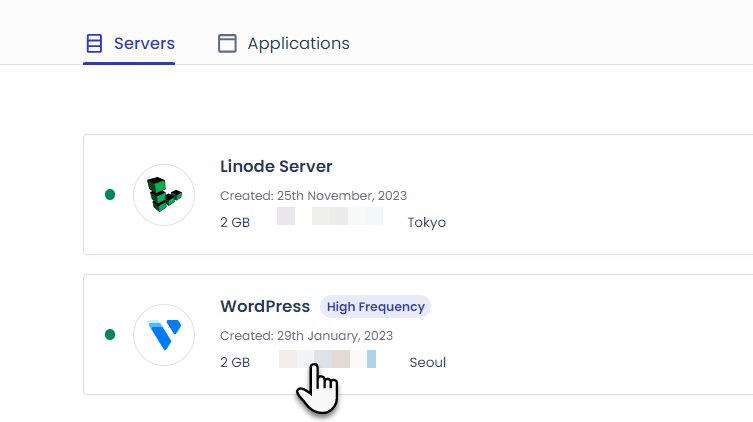Click the Servers tab stack icon

coord(94,43)
